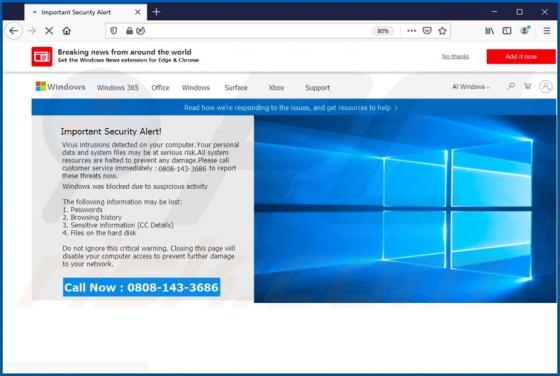Save page to Pocket icon
This screenshot has height=376, width=560.
427,31
